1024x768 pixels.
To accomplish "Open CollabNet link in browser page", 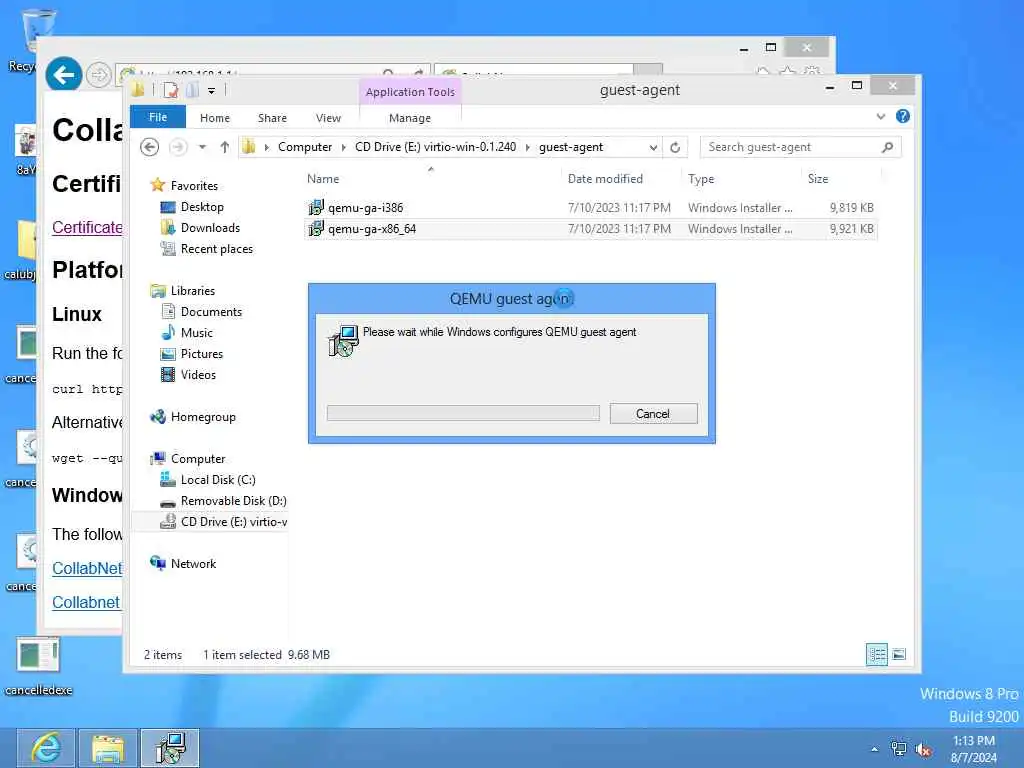I will (x=87, y=568).
